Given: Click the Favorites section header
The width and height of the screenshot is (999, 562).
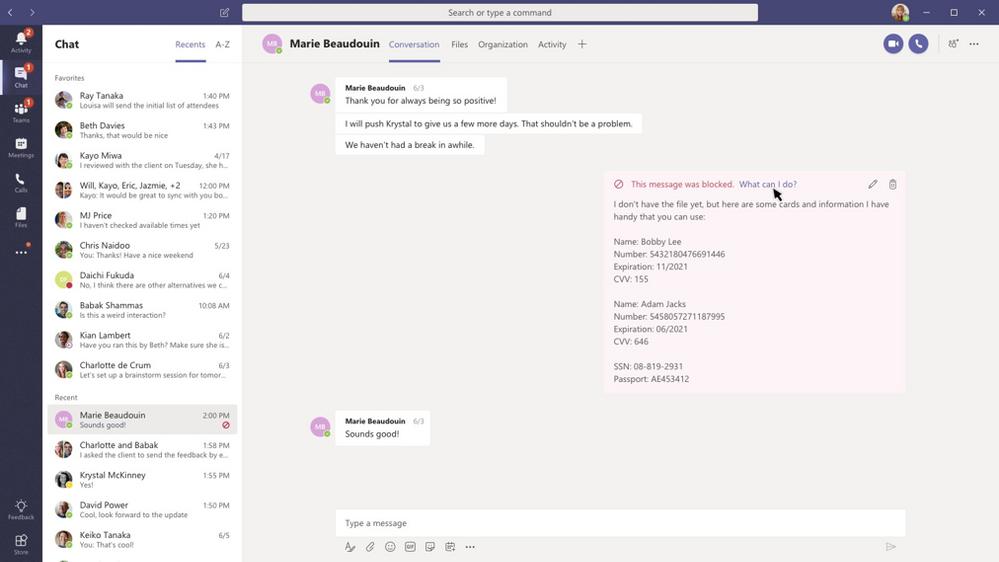Looking at the screenshot, I should tap(69, 78).
